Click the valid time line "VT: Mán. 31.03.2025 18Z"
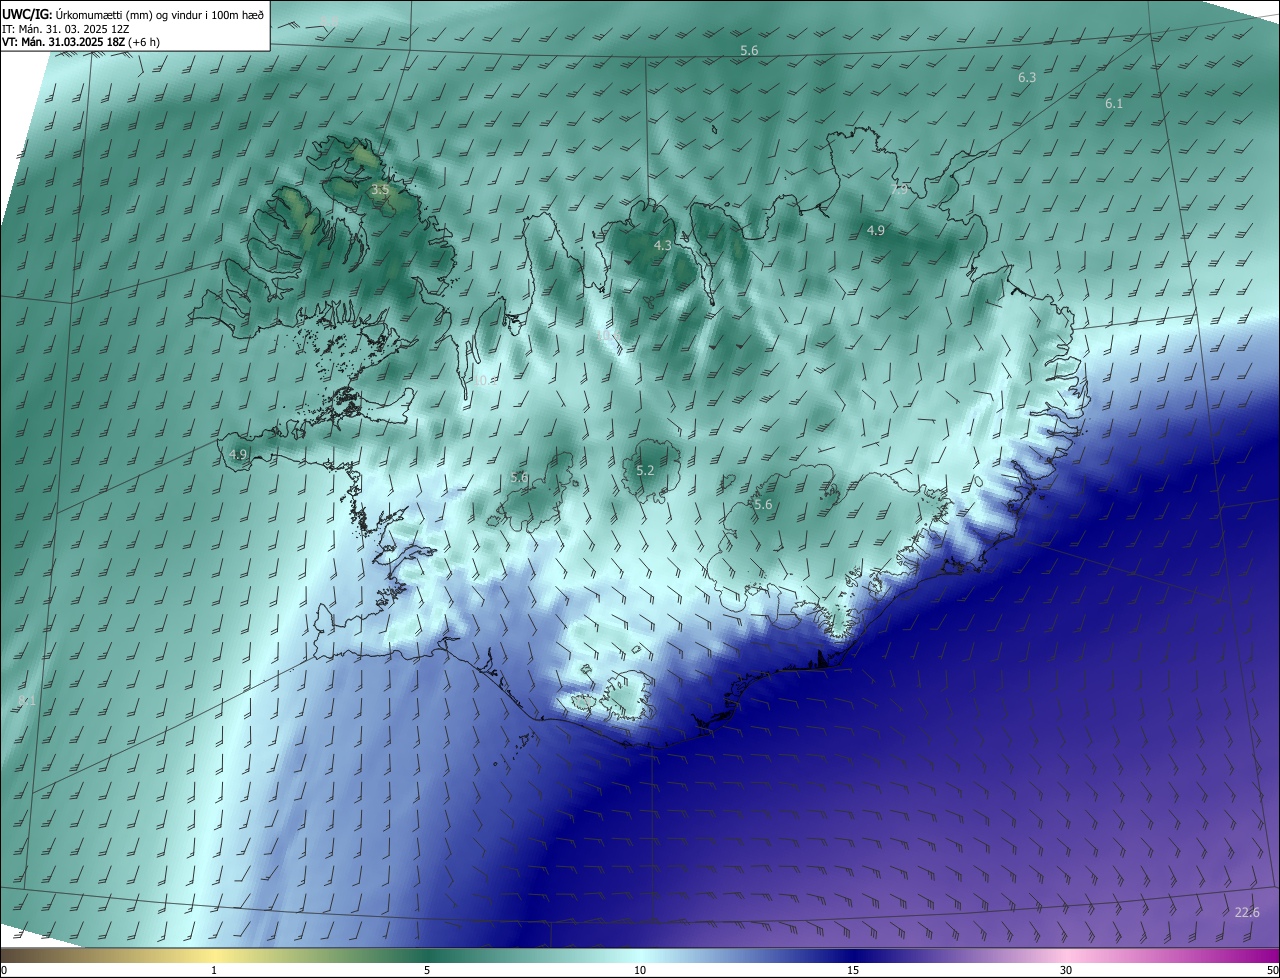The width and height of the screenshot is (1280, 978). 63,42
